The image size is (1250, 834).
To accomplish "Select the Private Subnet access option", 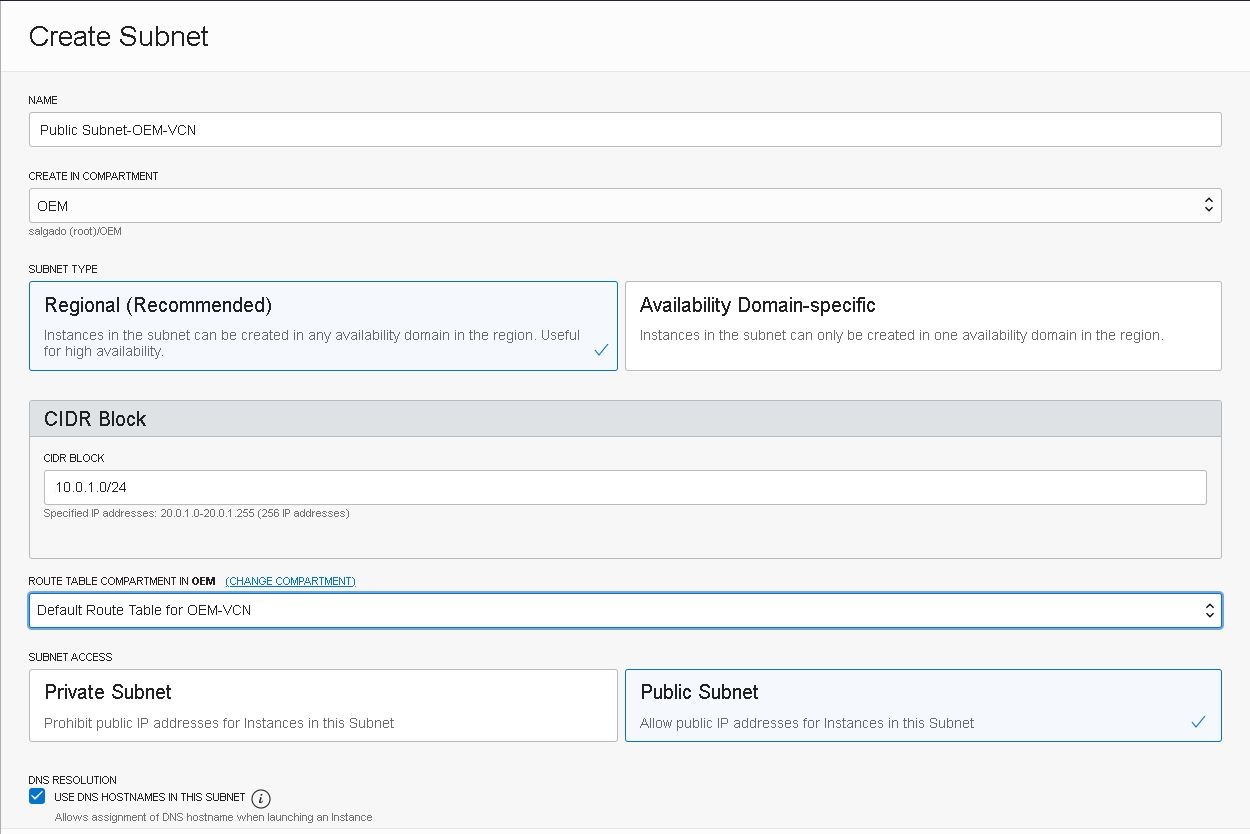I will (x=322, y=706).
